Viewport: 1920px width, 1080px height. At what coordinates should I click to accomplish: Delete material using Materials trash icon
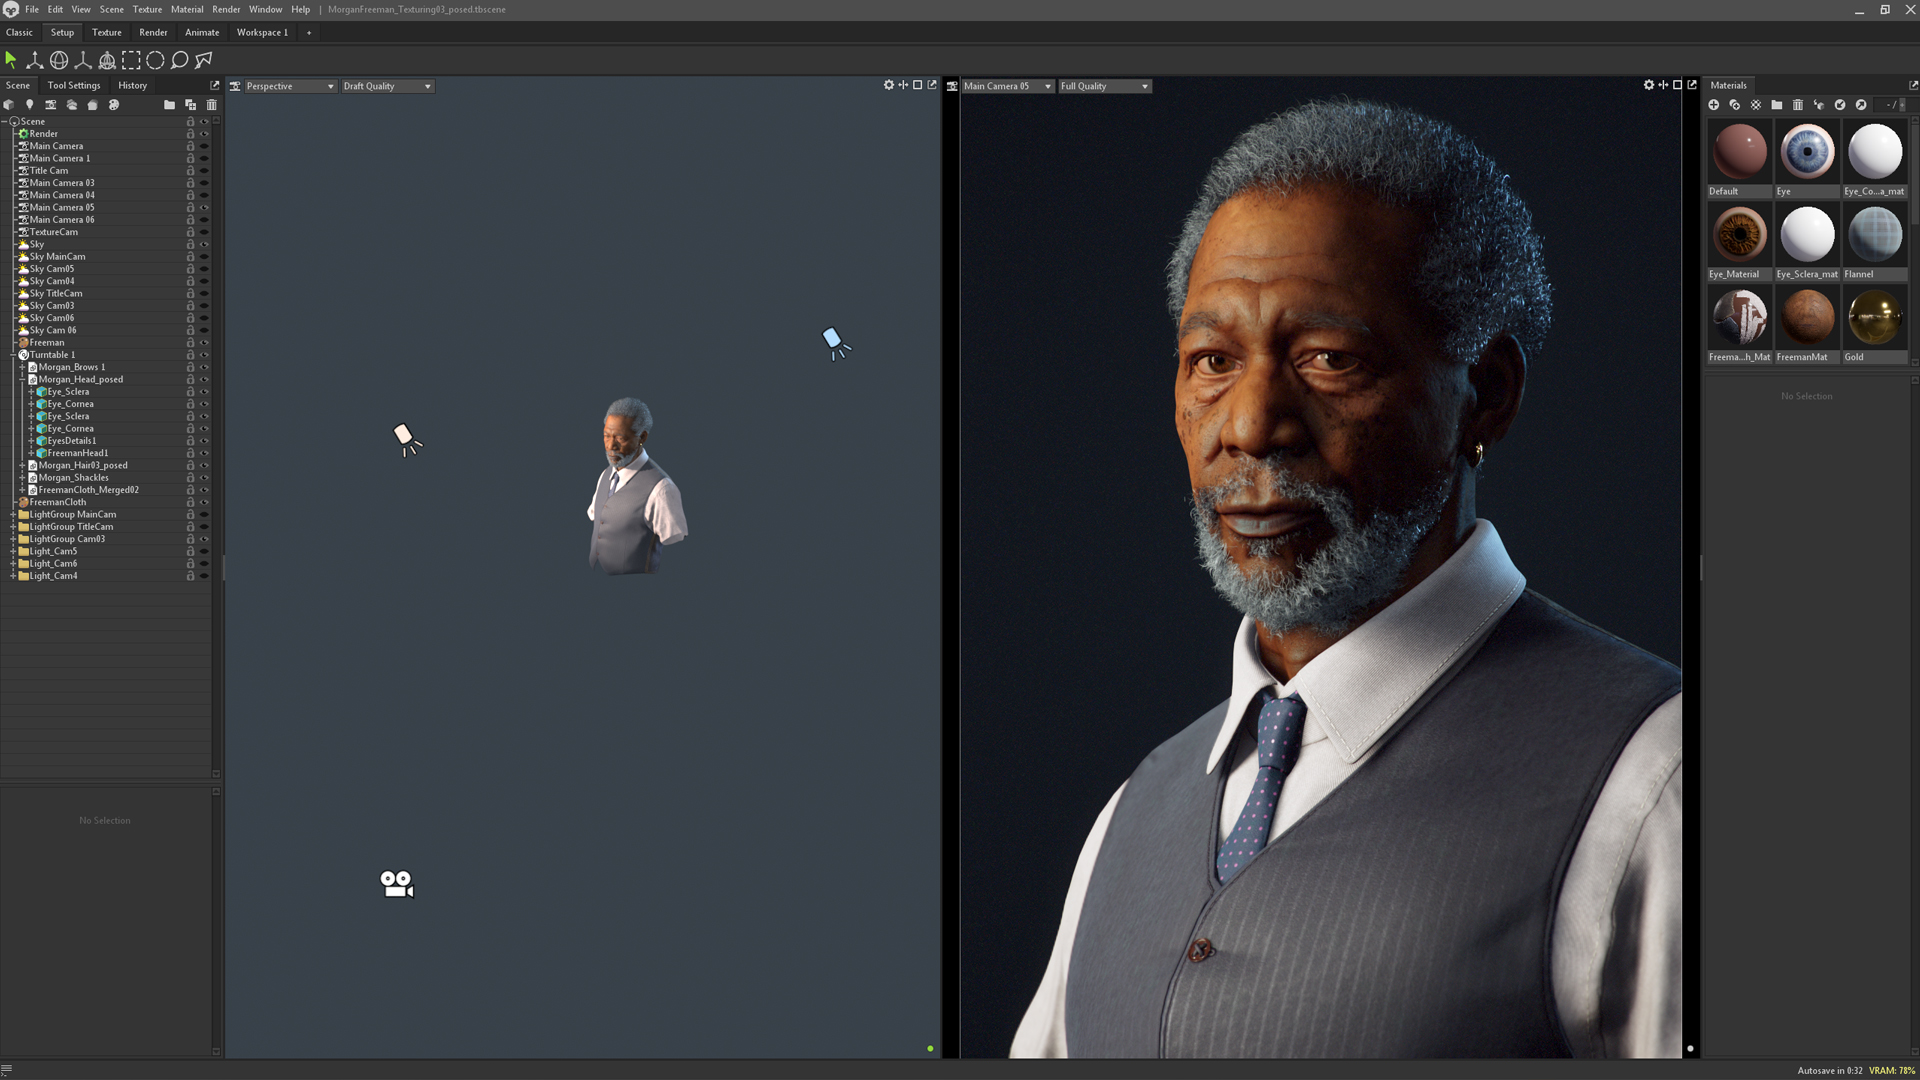pyautogui.click(x=1797, y=104)
